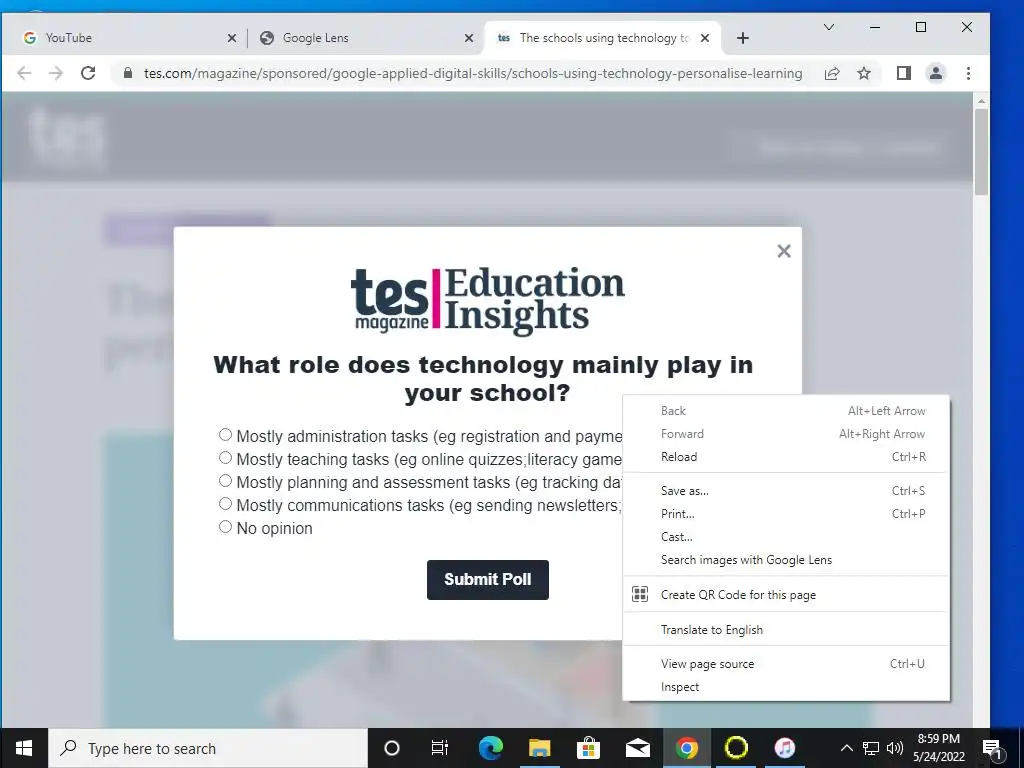Screen dimensions: 1024x768
Task: Open a new tab with plus icon
Action: click(743, 38)
